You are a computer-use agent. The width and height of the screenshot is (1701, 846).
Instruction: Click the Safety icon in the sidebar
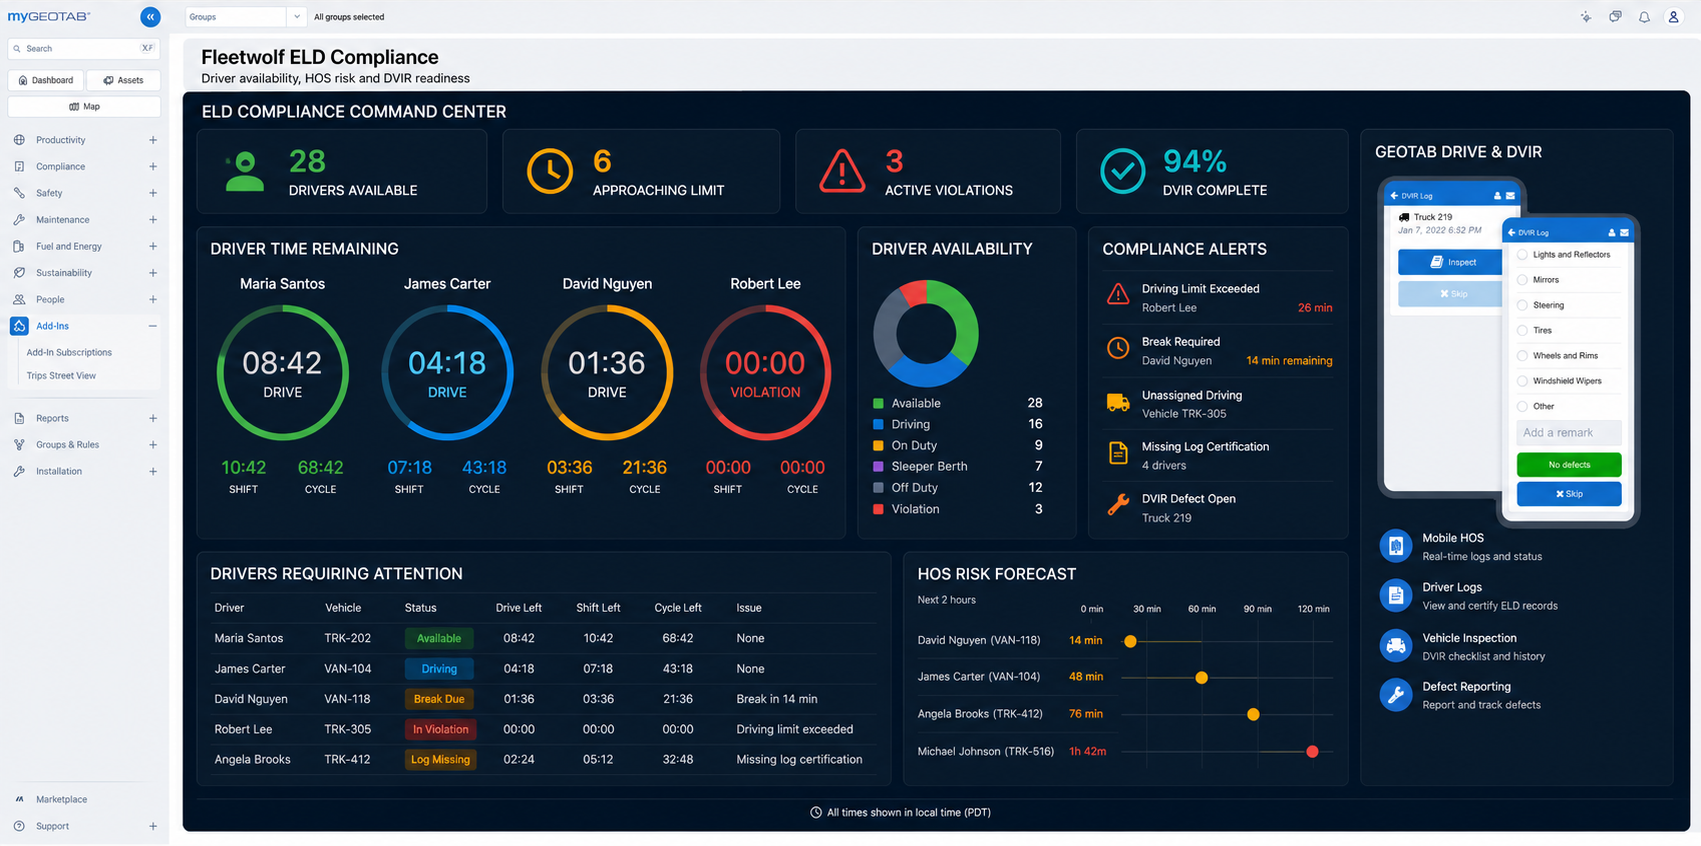[19, 193]
